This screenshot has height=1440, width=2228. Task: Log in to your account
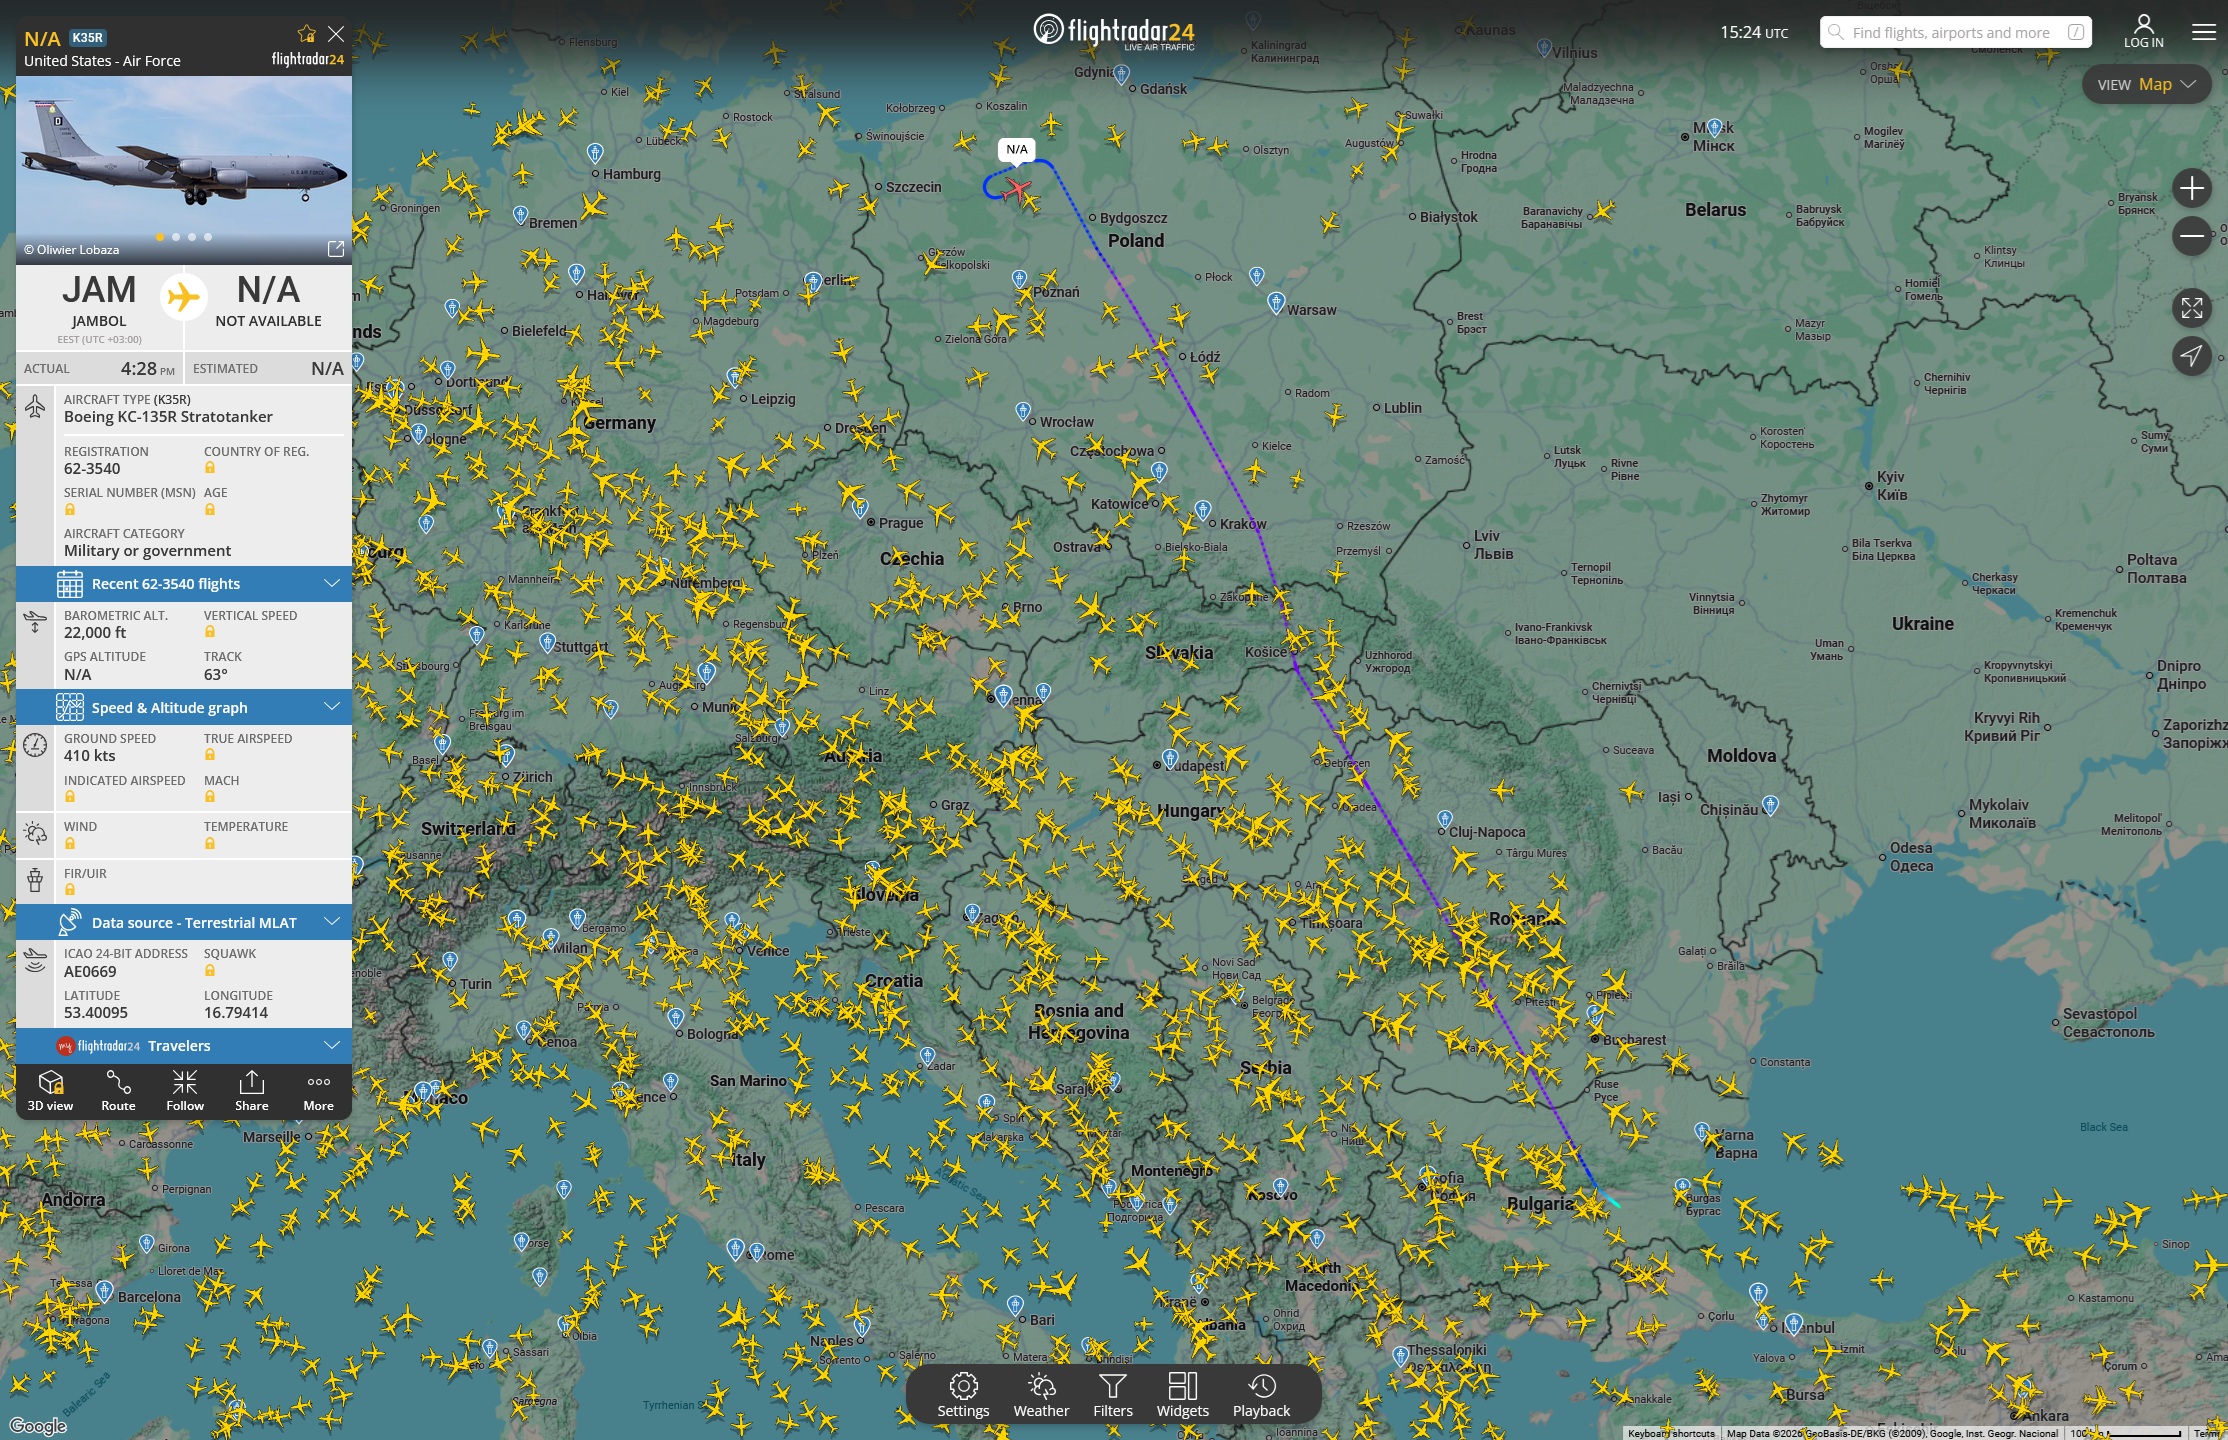(x=2144, y=32)
